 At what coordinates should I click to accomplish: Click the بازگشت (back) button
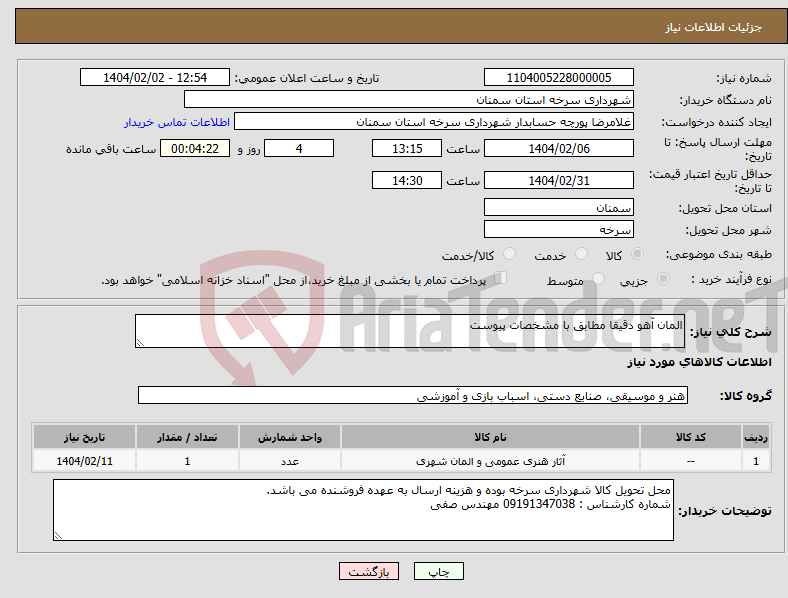369,571
